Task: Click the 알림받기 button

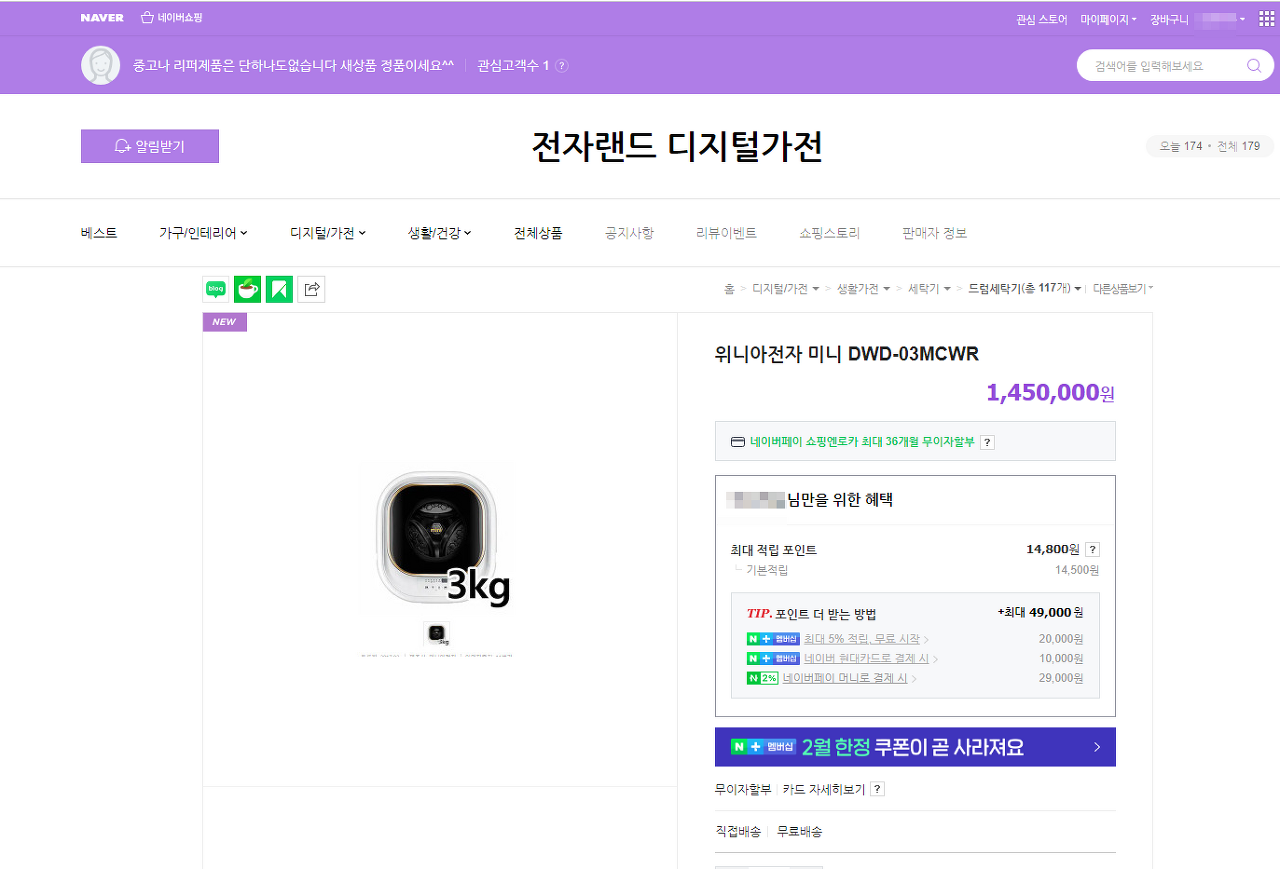Action: (150, 146)
